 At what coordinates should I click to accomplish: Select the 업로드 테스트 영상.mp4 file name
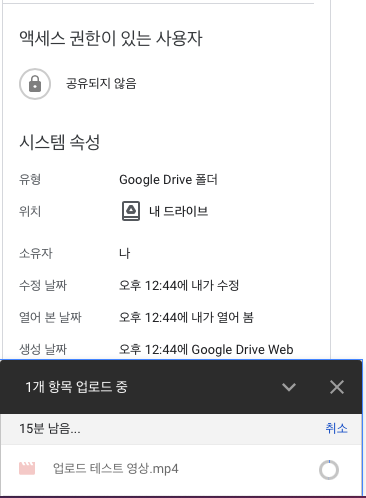(x=116, y=469)
